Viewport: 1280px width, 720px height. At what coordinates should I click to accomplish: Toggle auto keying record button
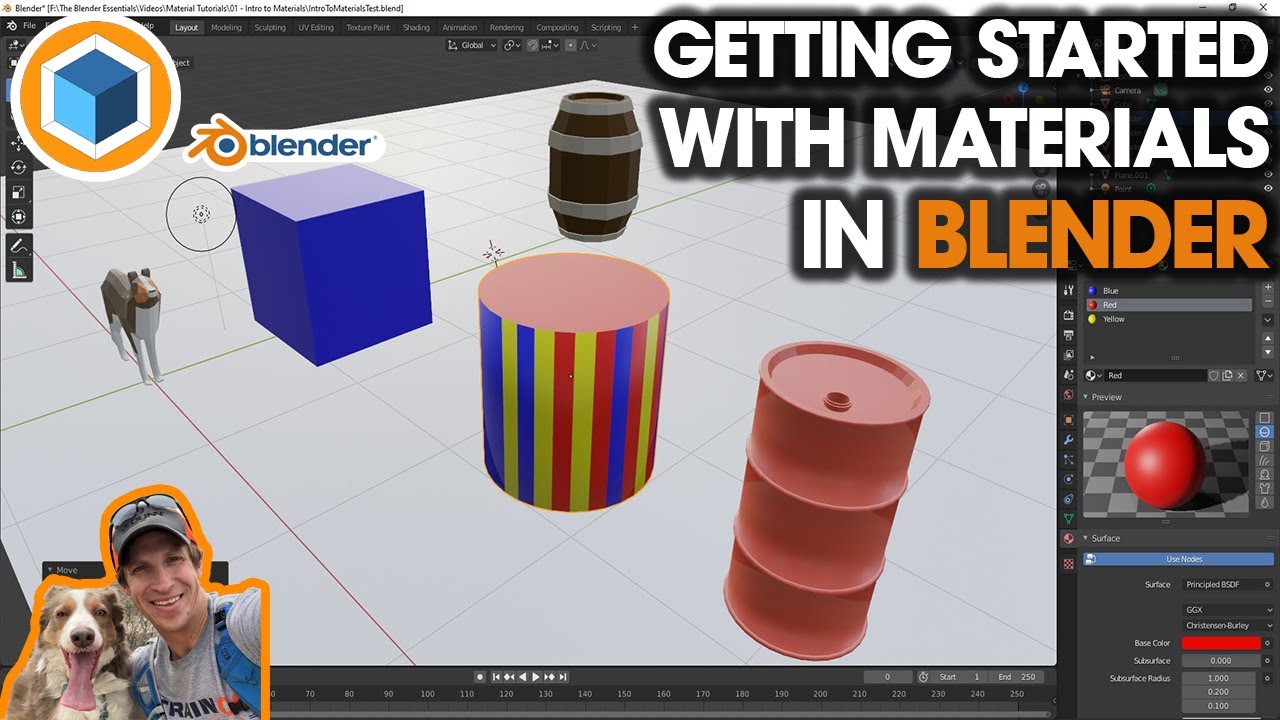480,677
